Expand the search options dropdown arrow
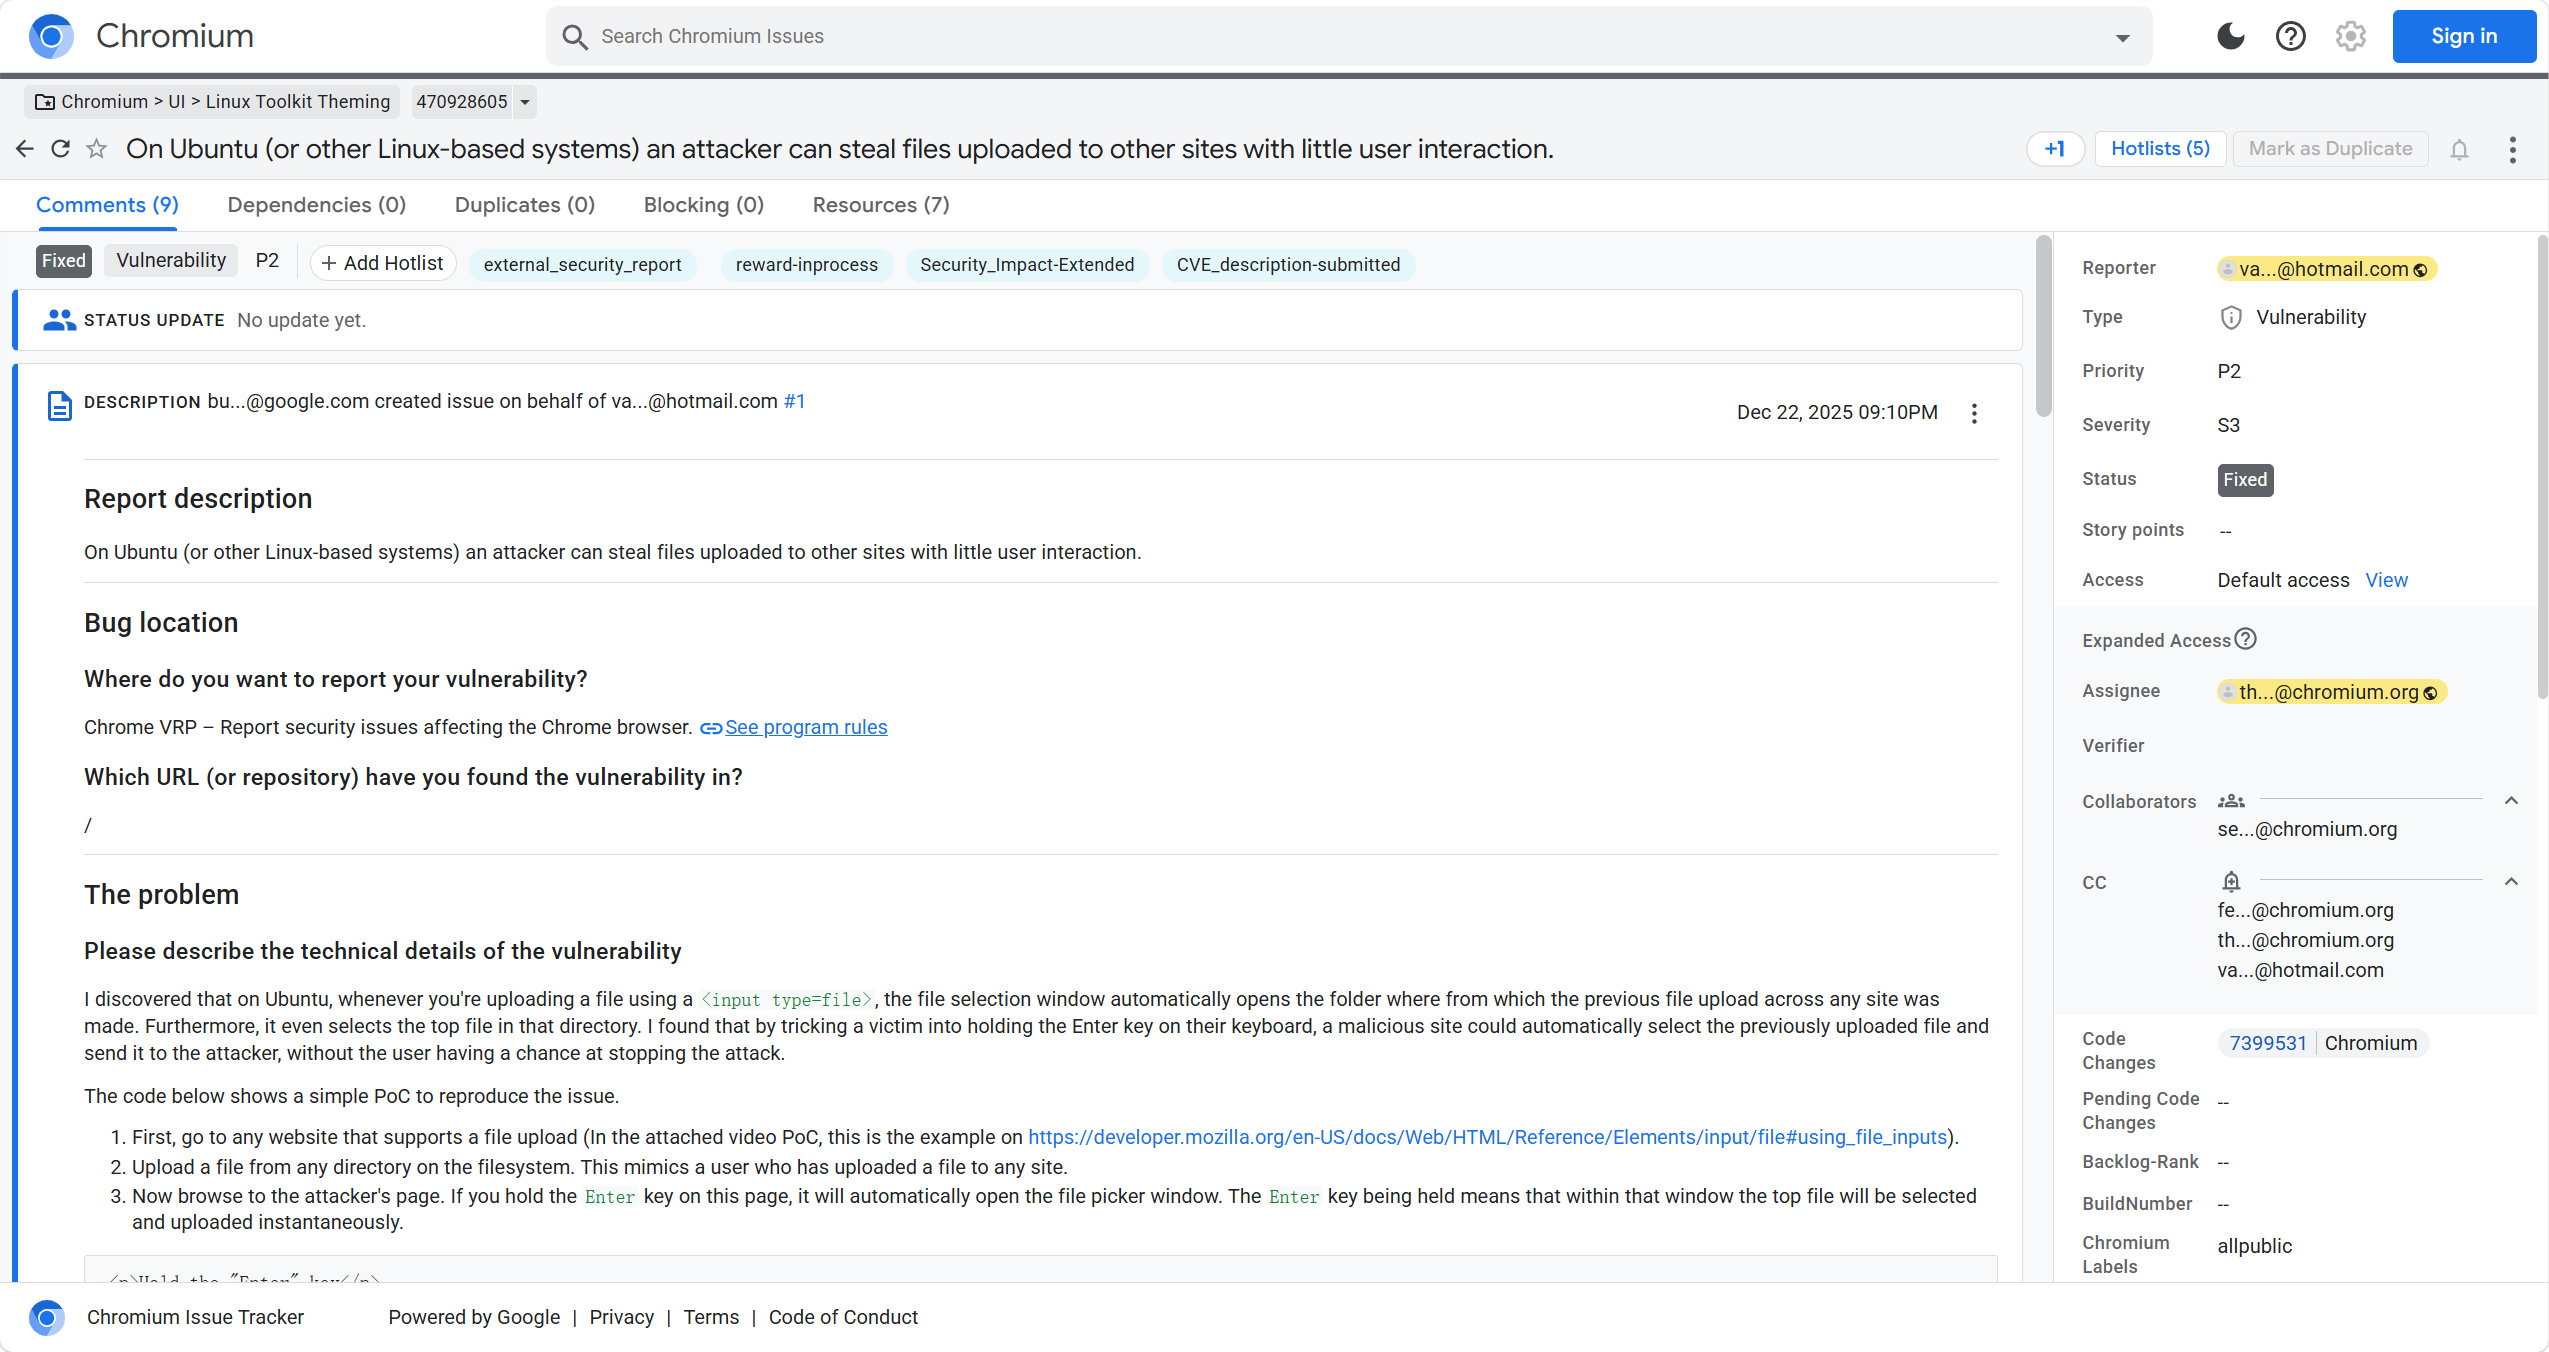 [2122, 37]
